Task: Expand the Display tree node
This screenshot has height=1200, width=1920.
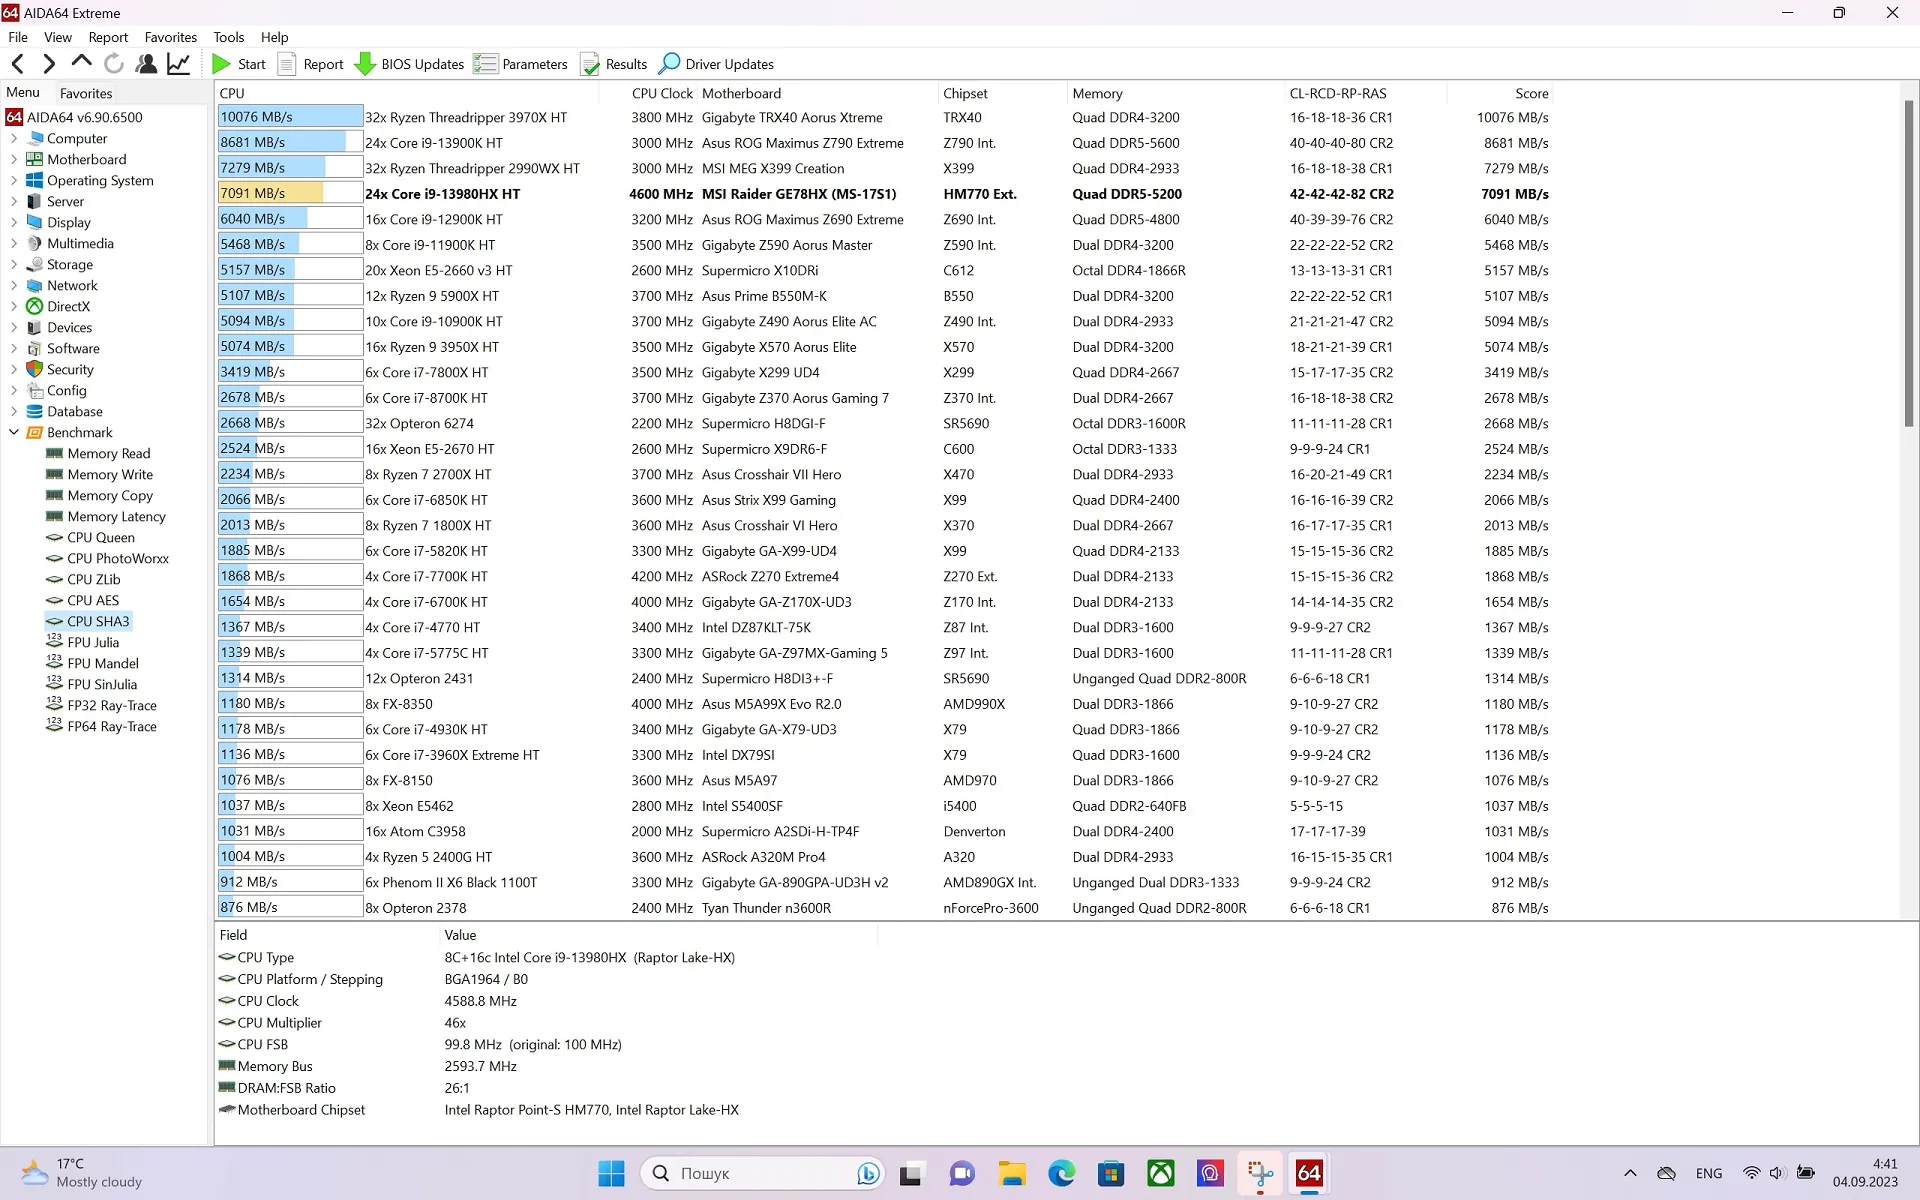Action: [14, 223]
